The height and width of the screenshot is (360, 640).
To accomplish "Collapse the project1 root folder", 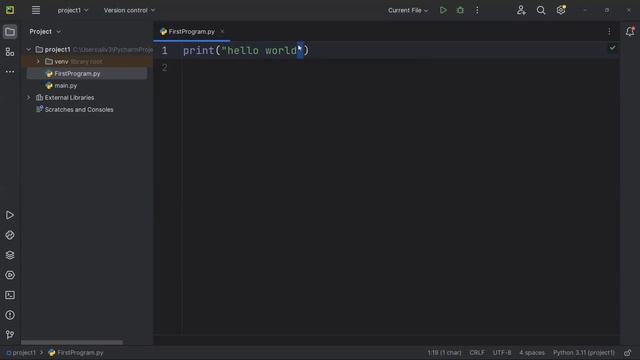I will coord(29,49).
